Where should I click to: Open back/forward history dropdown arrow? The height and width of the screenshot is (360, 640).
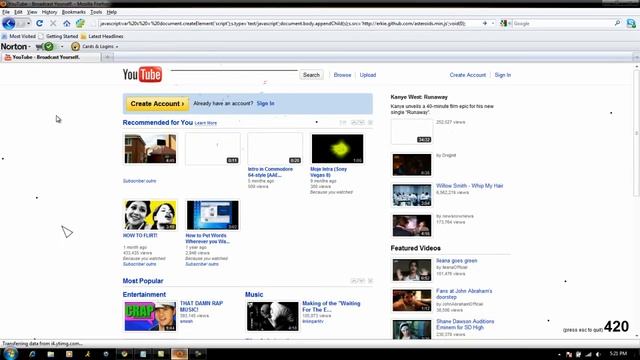(28, 23)
